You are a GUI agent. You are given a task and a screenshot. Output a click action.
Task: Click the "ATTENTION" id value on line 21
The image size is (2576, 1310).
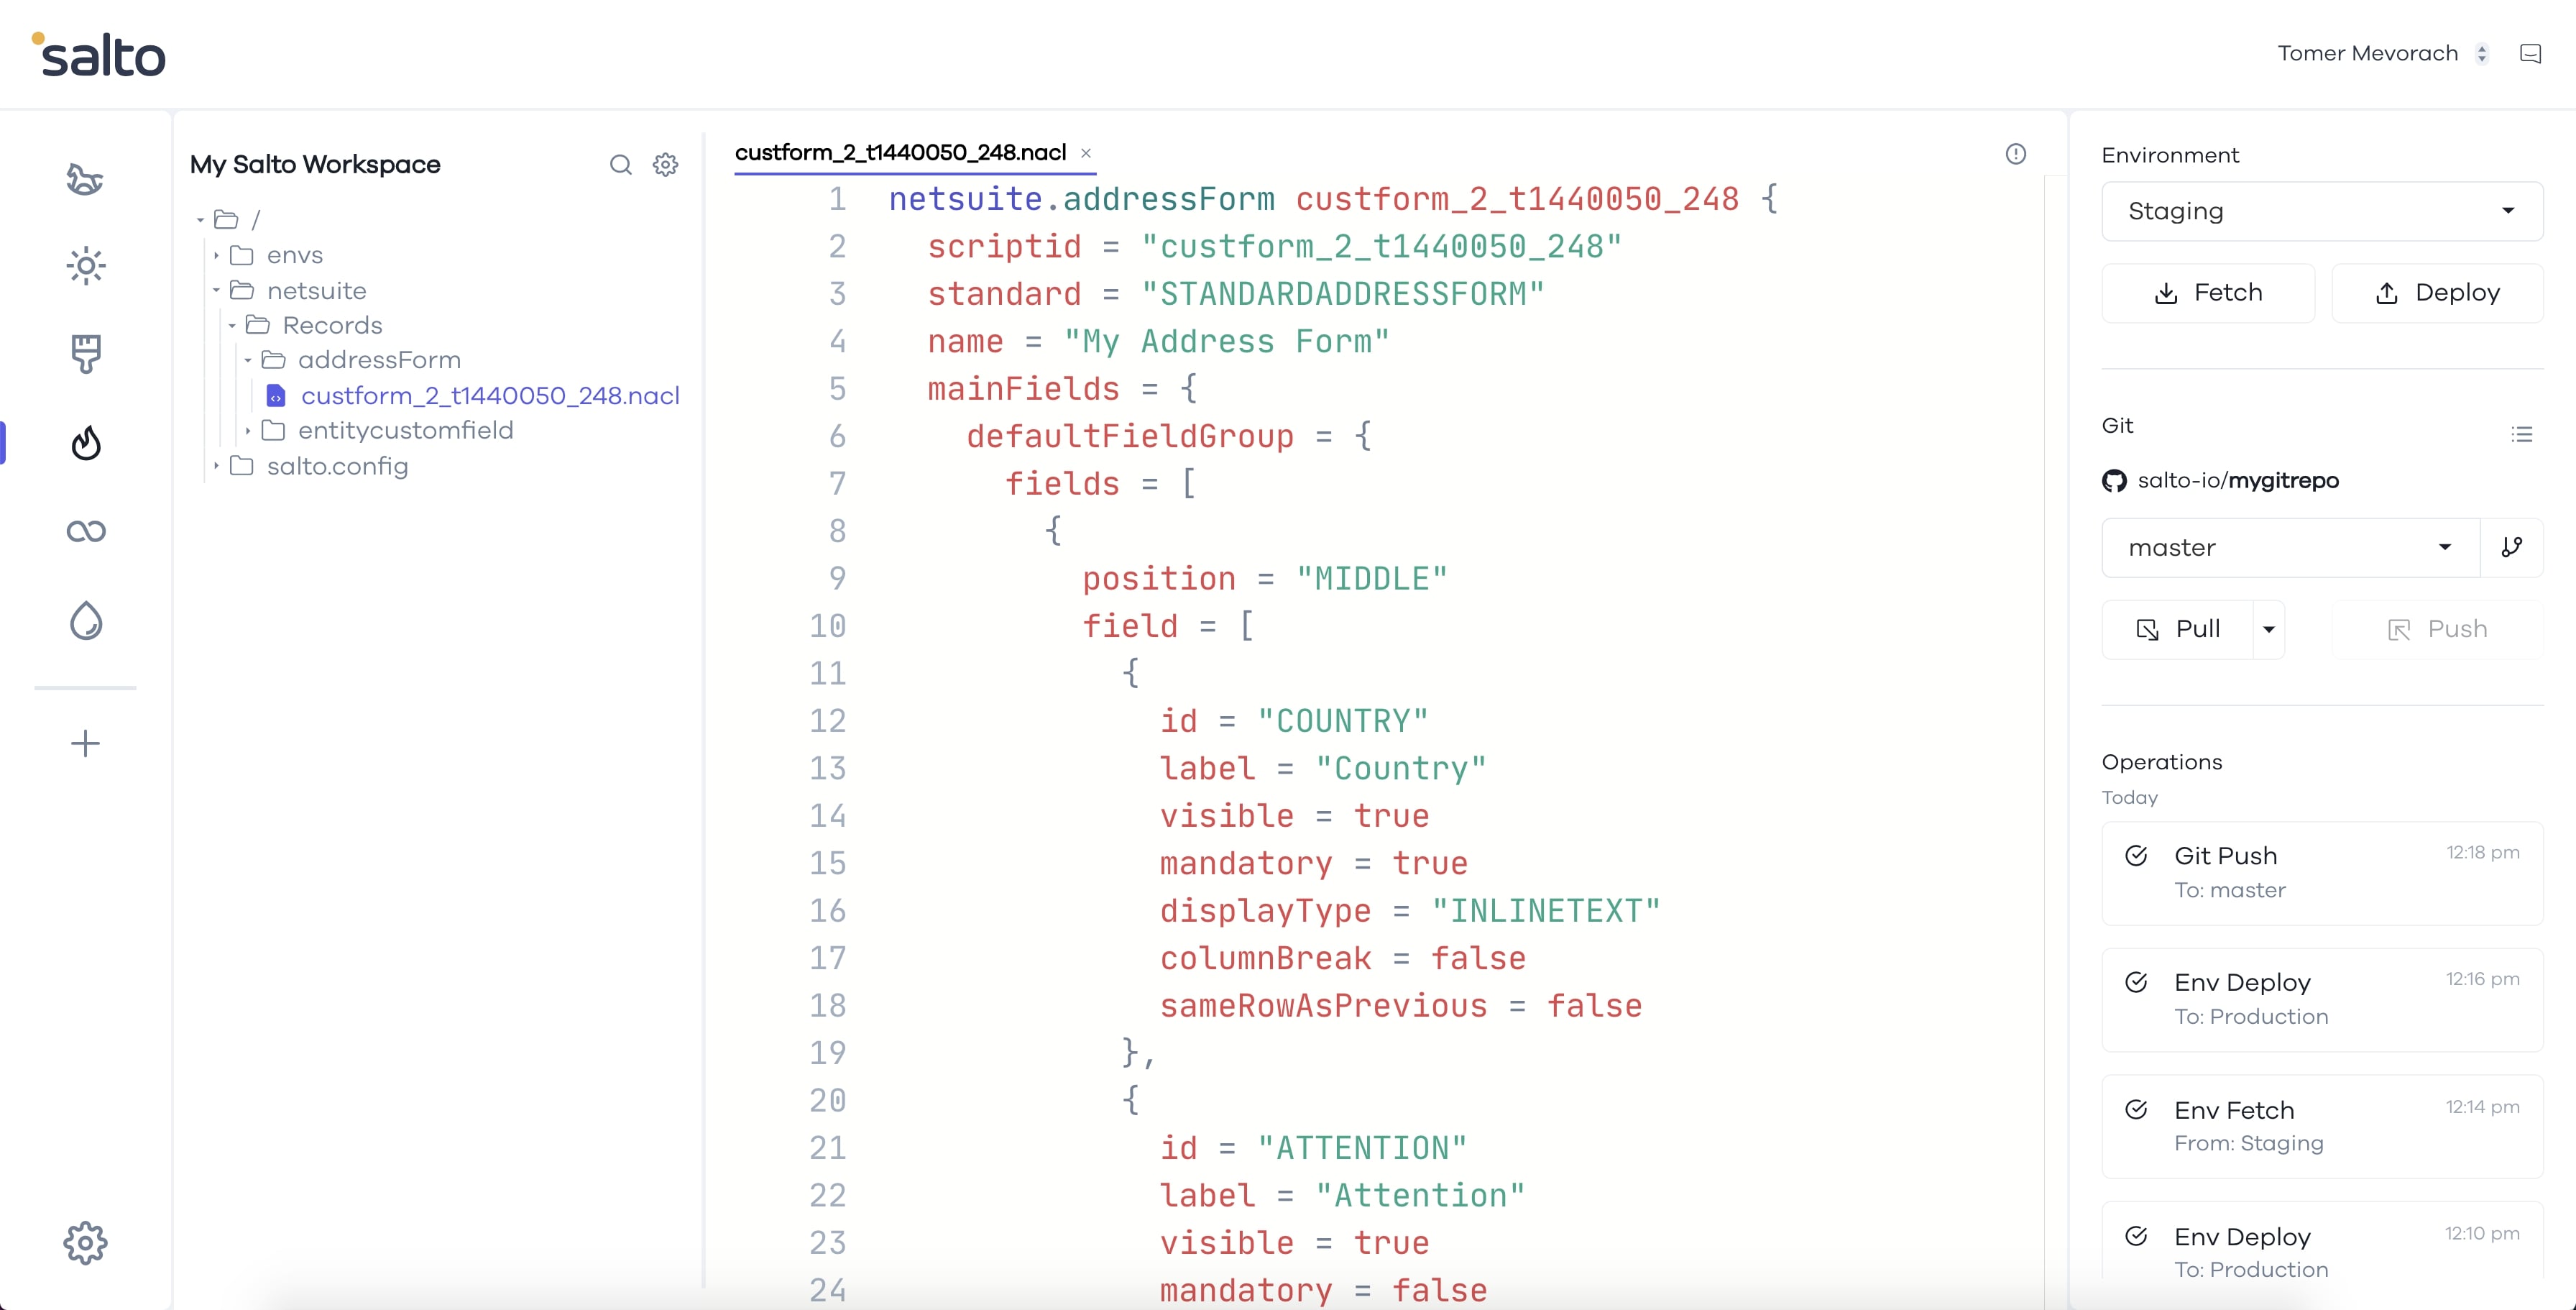(1362, 1148)
